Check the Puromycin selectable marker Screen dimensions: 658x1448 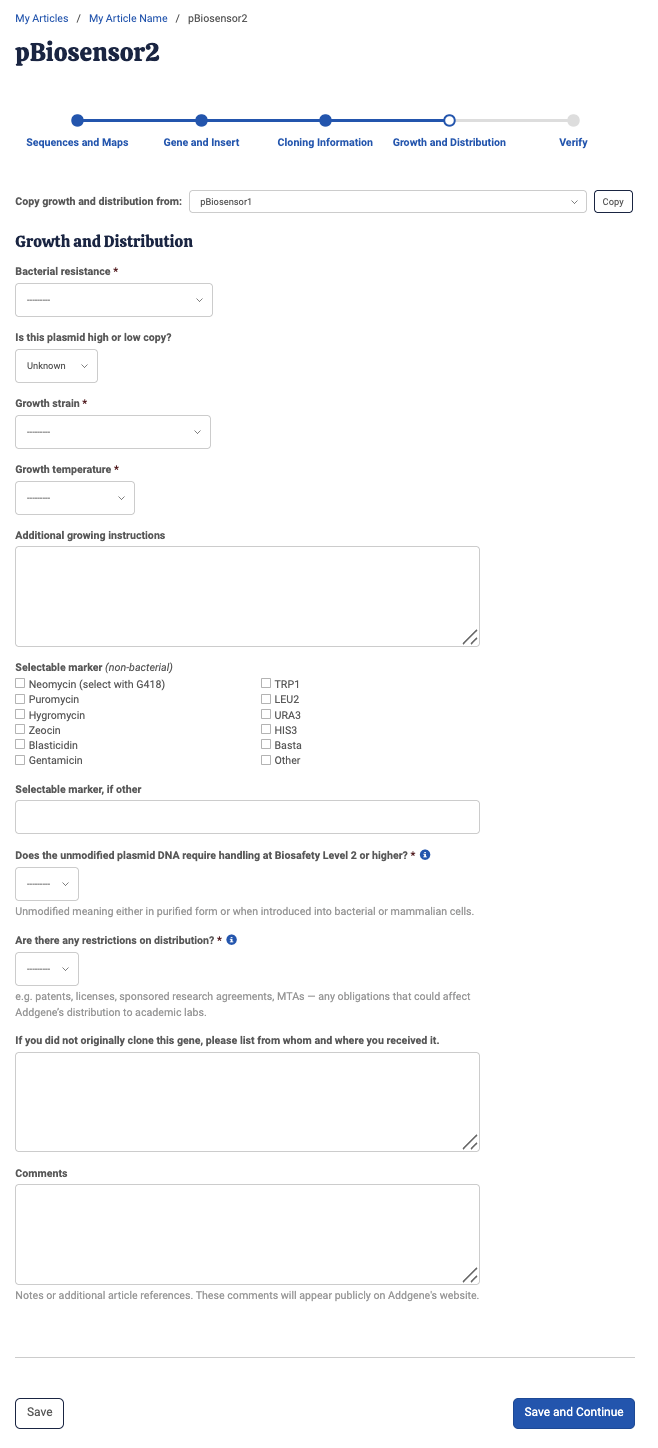click(19, 699)
